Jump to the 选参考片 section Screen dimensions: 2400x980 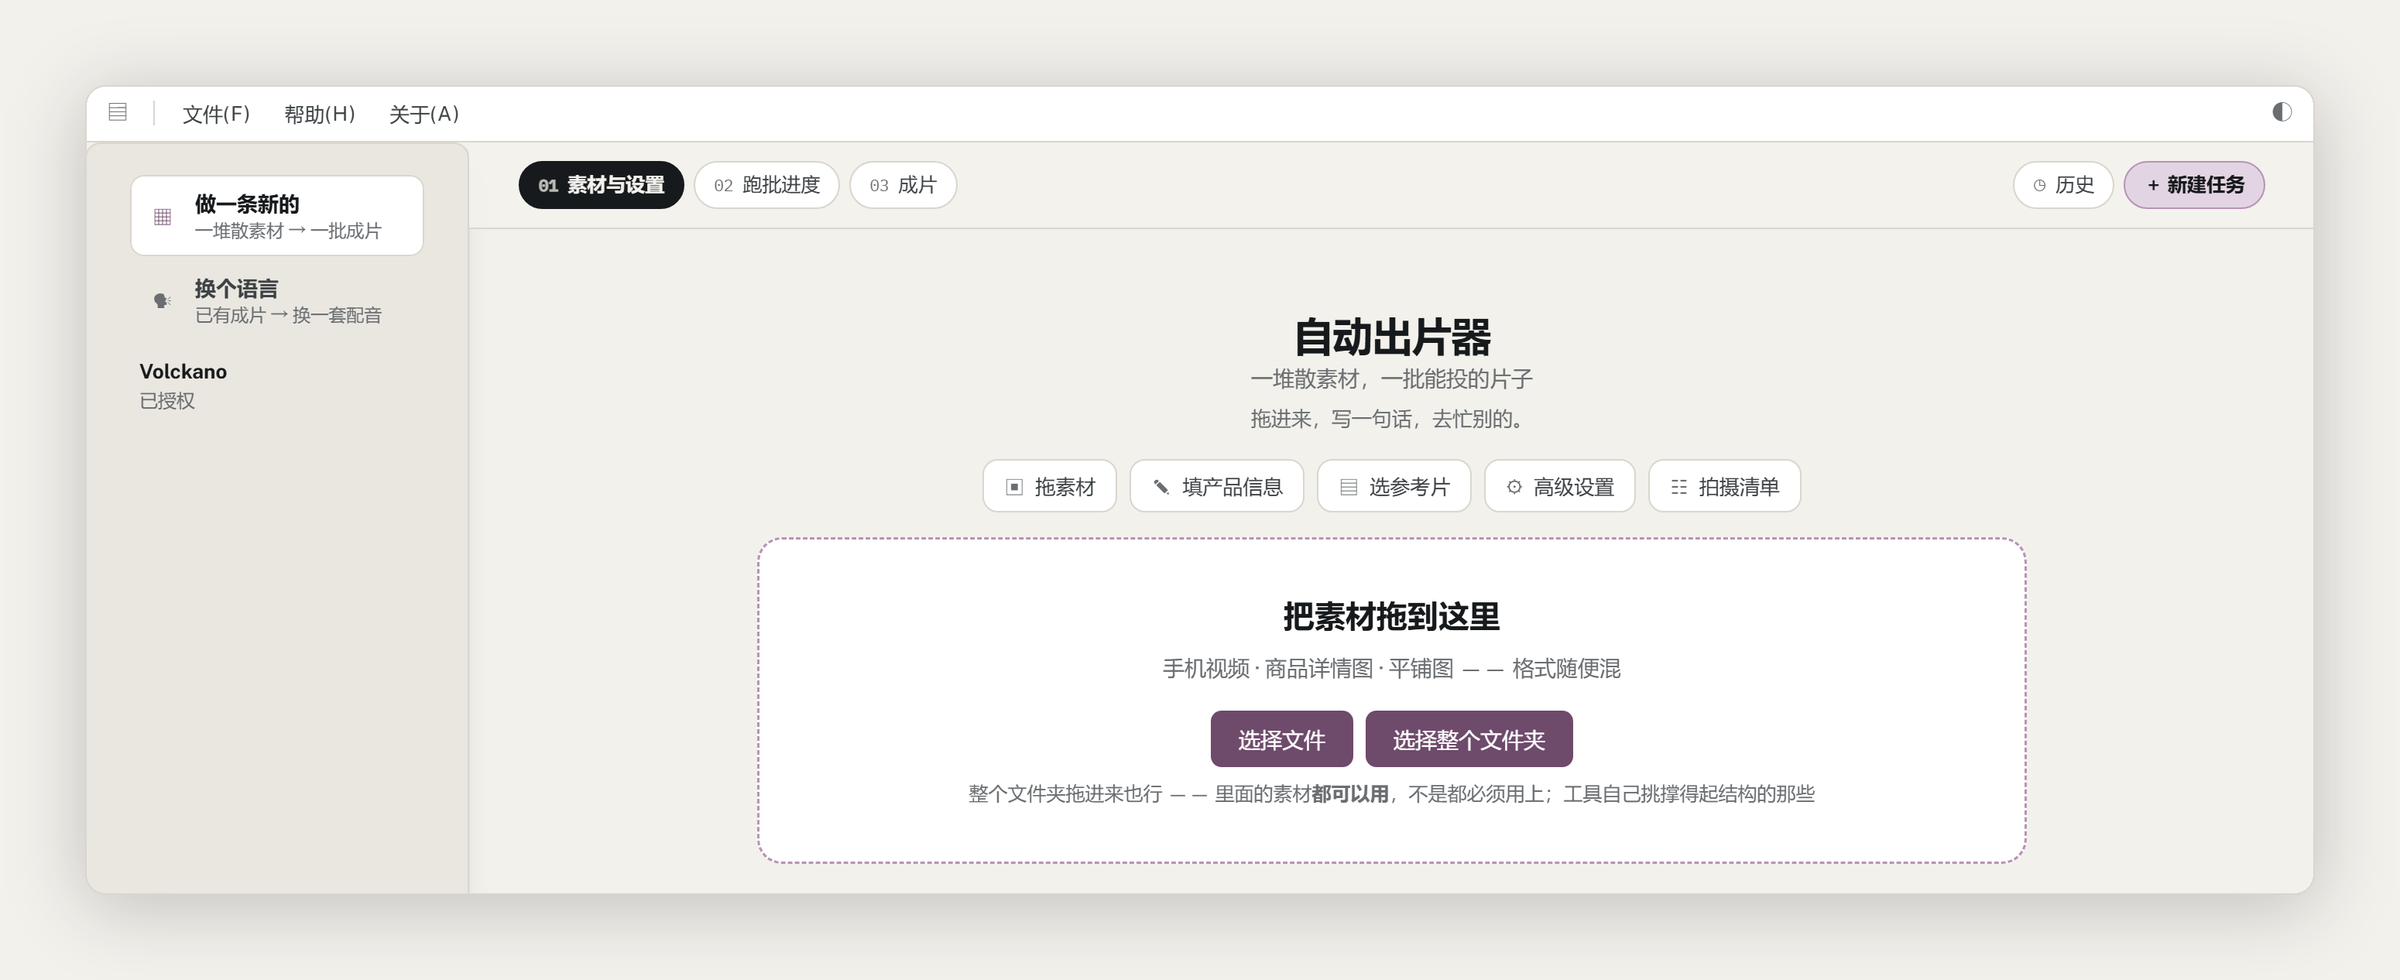point(1394,486)
